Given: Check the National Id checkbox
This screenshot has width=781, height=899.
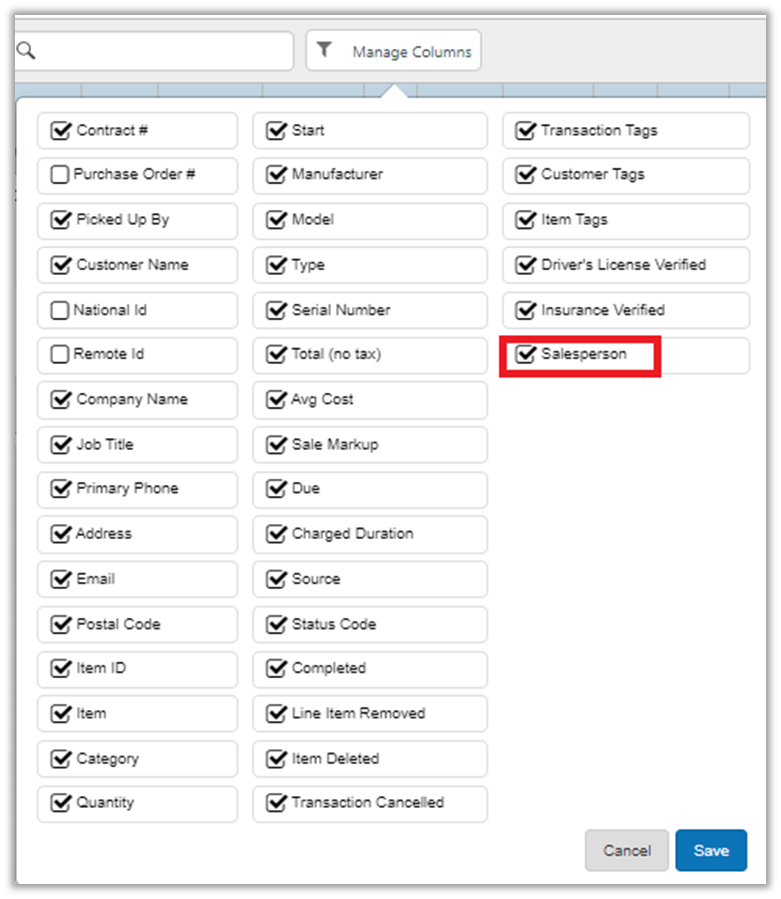Looking at the screenshot, I should [x=60, y=310].
